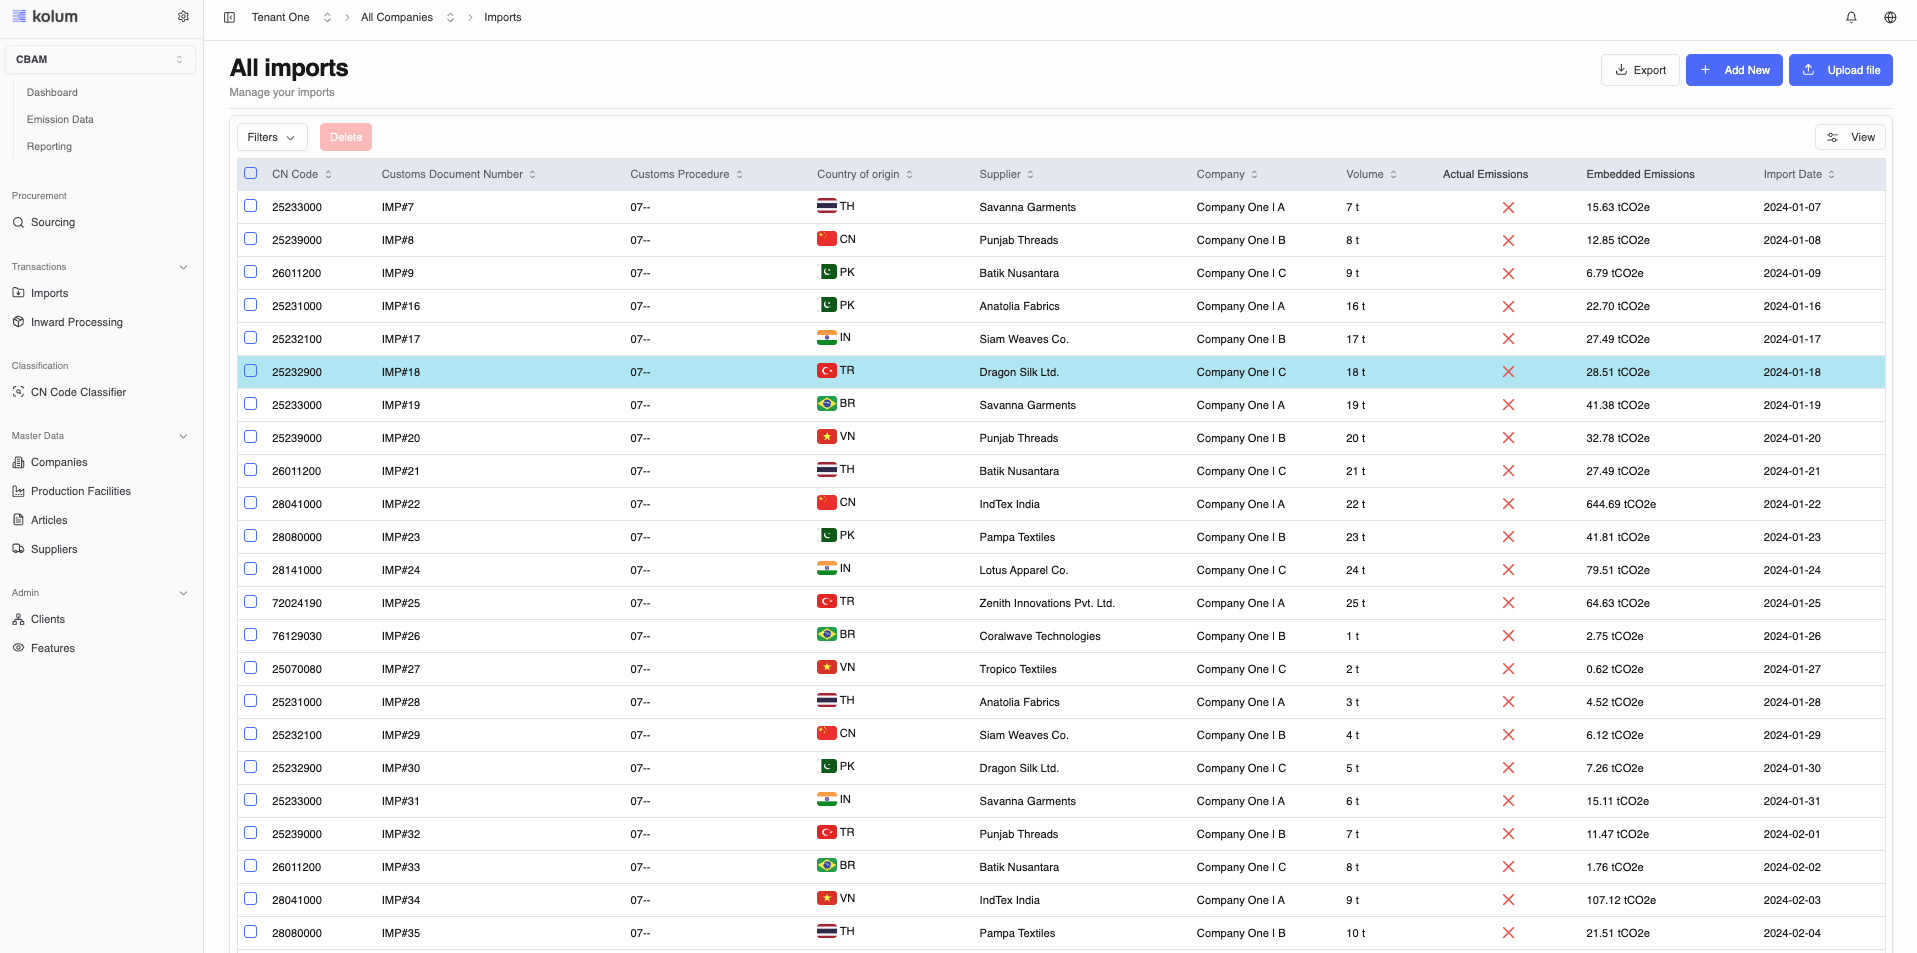Click the Brazil flag in IMP#19 row

coord(827,404)
